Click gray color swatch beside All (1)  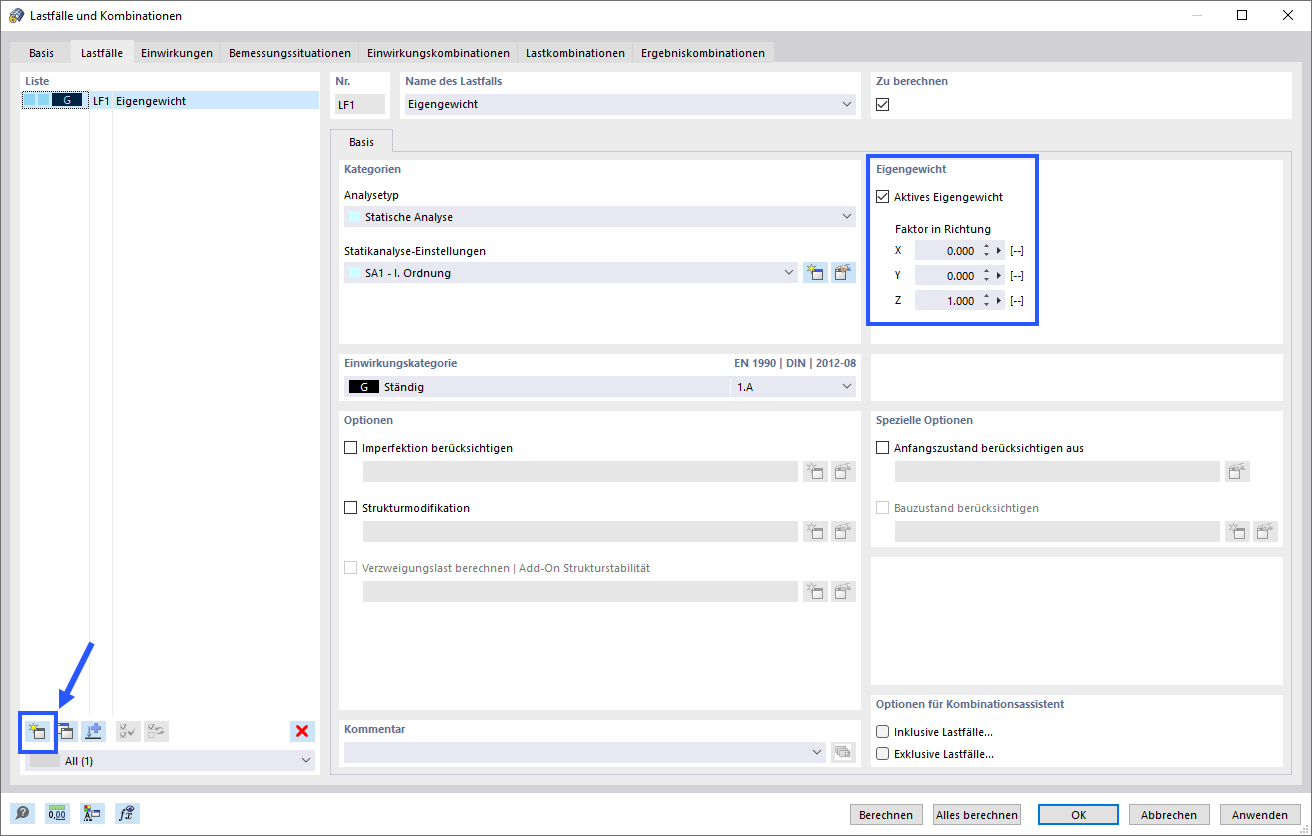[x=44, y=761]
